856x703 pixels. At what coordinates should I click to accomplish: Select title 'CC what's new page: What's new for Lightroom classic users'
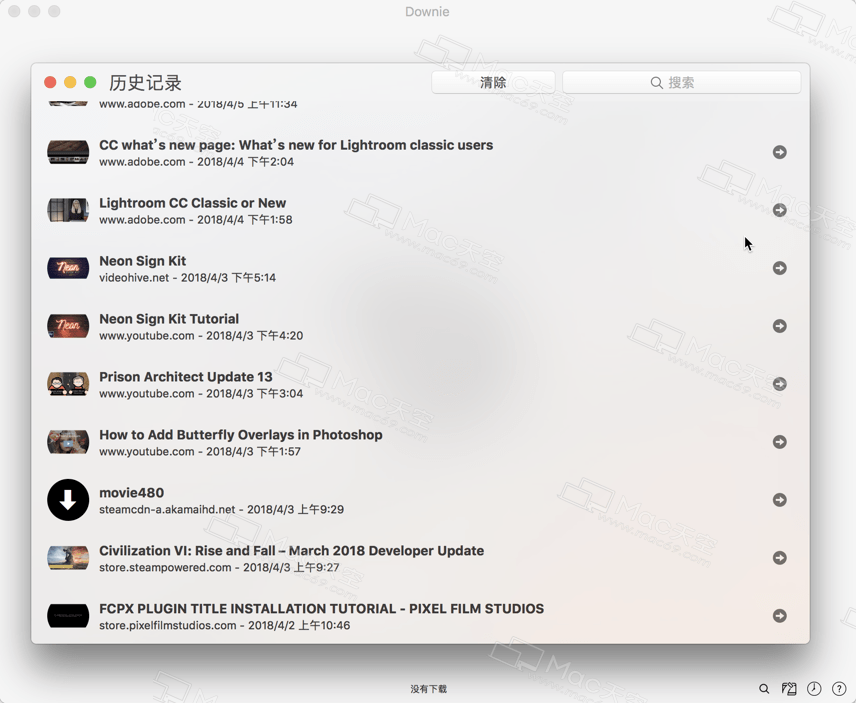[296, 145]
